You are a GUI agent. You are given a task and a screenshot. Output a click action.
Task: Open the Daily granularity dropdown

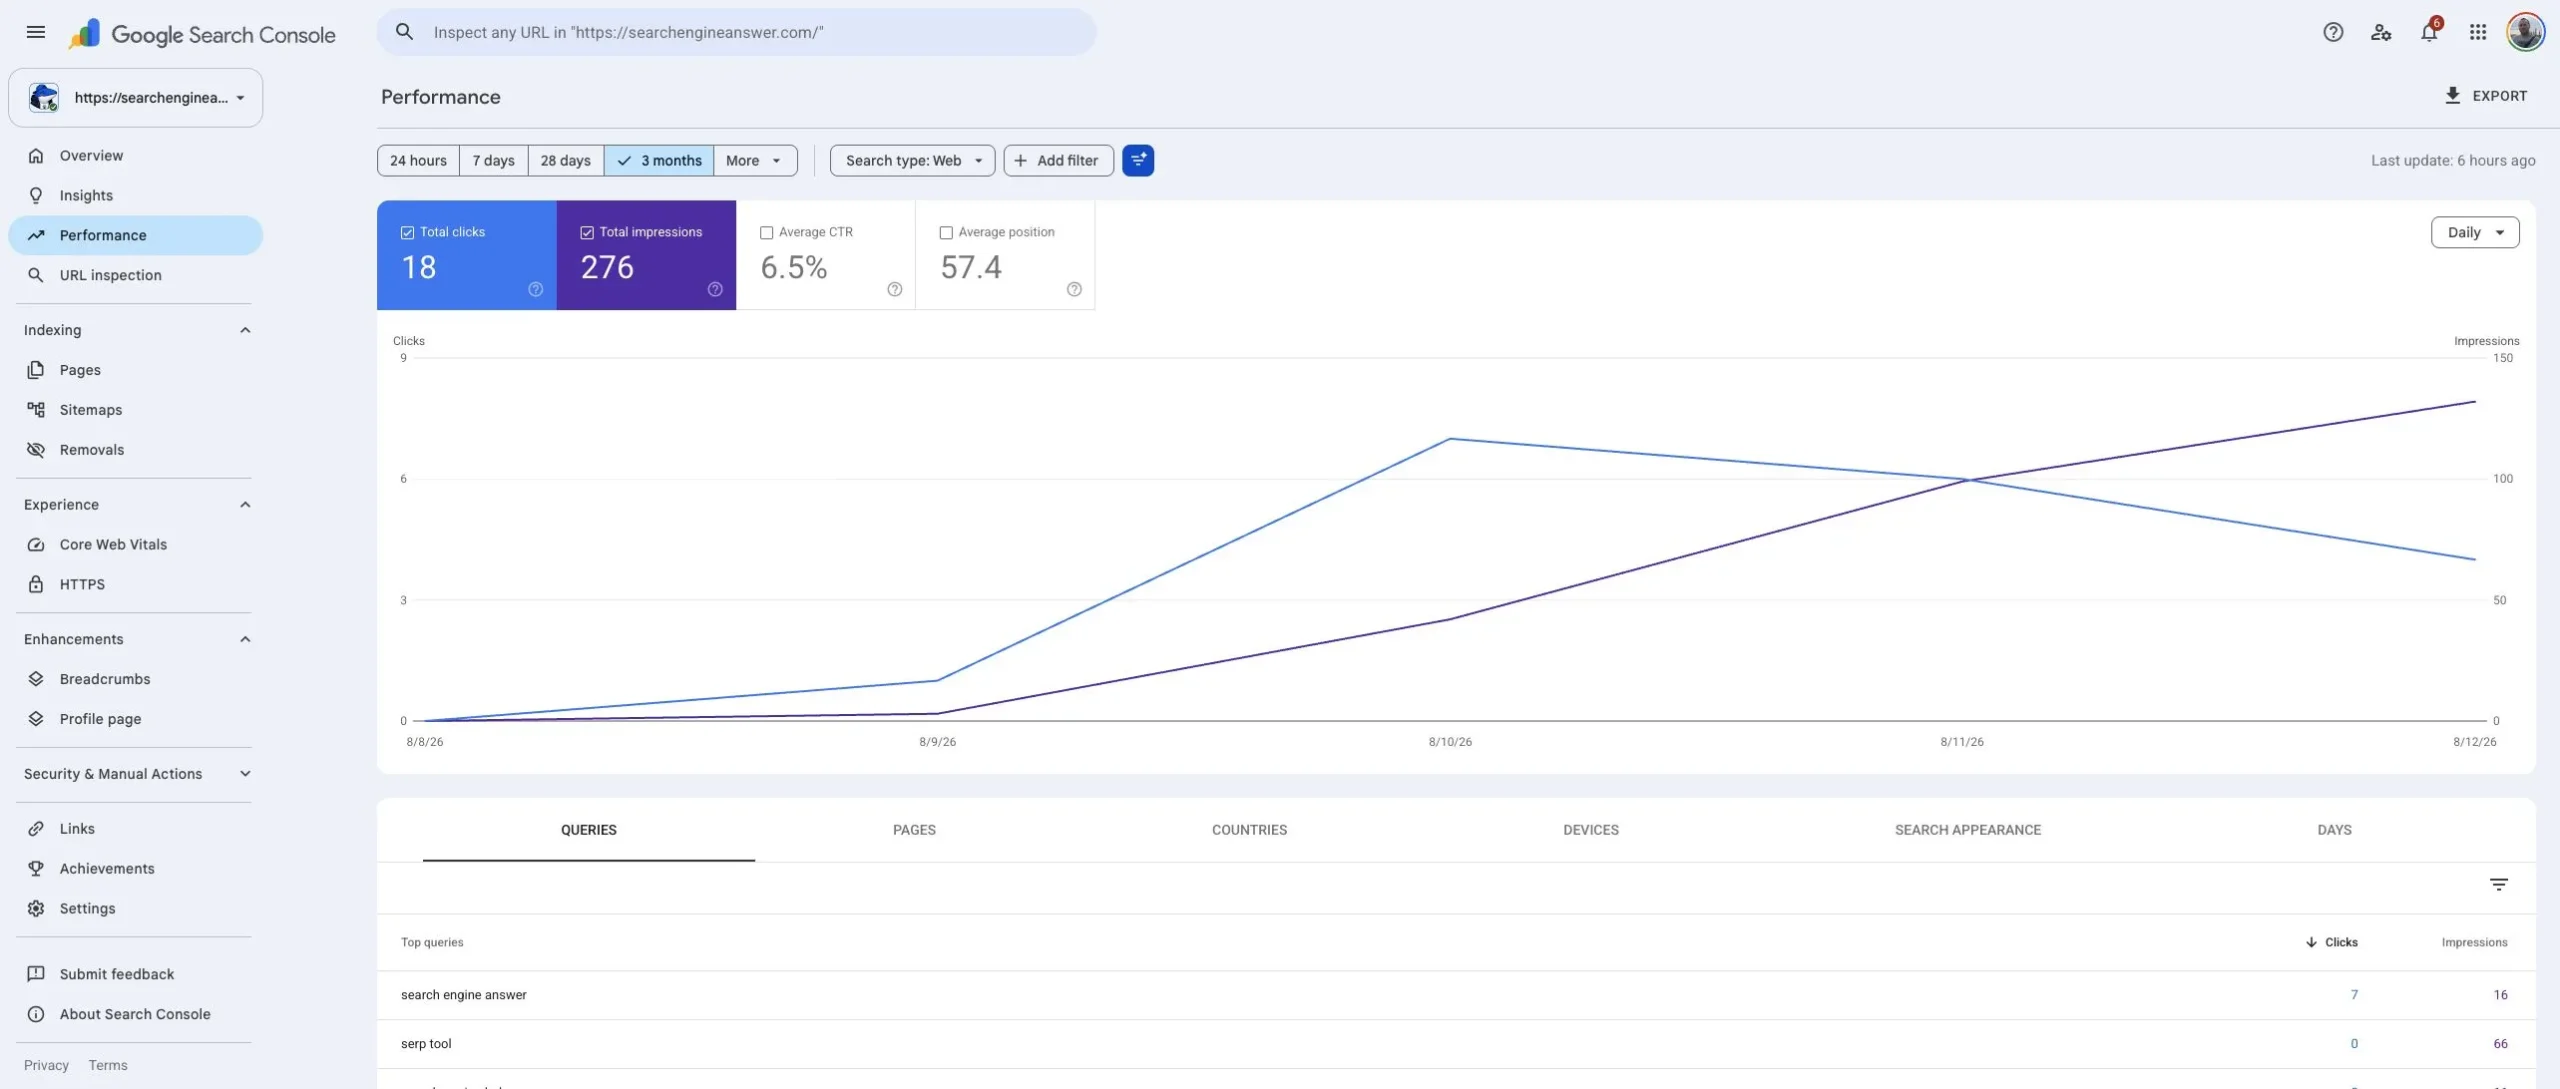coord(2475,232)
